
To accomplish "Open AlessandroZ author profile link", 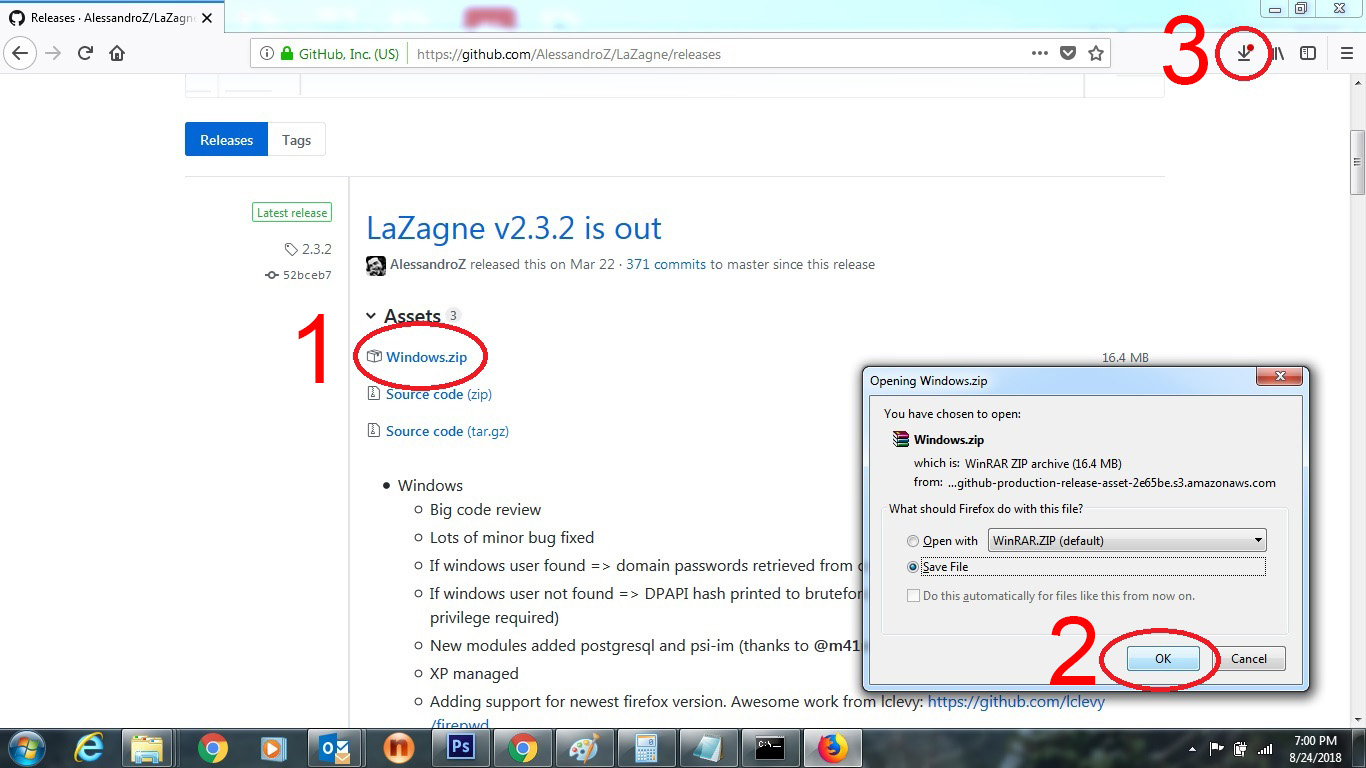I will pyautogui.click(x=428, y=265).
